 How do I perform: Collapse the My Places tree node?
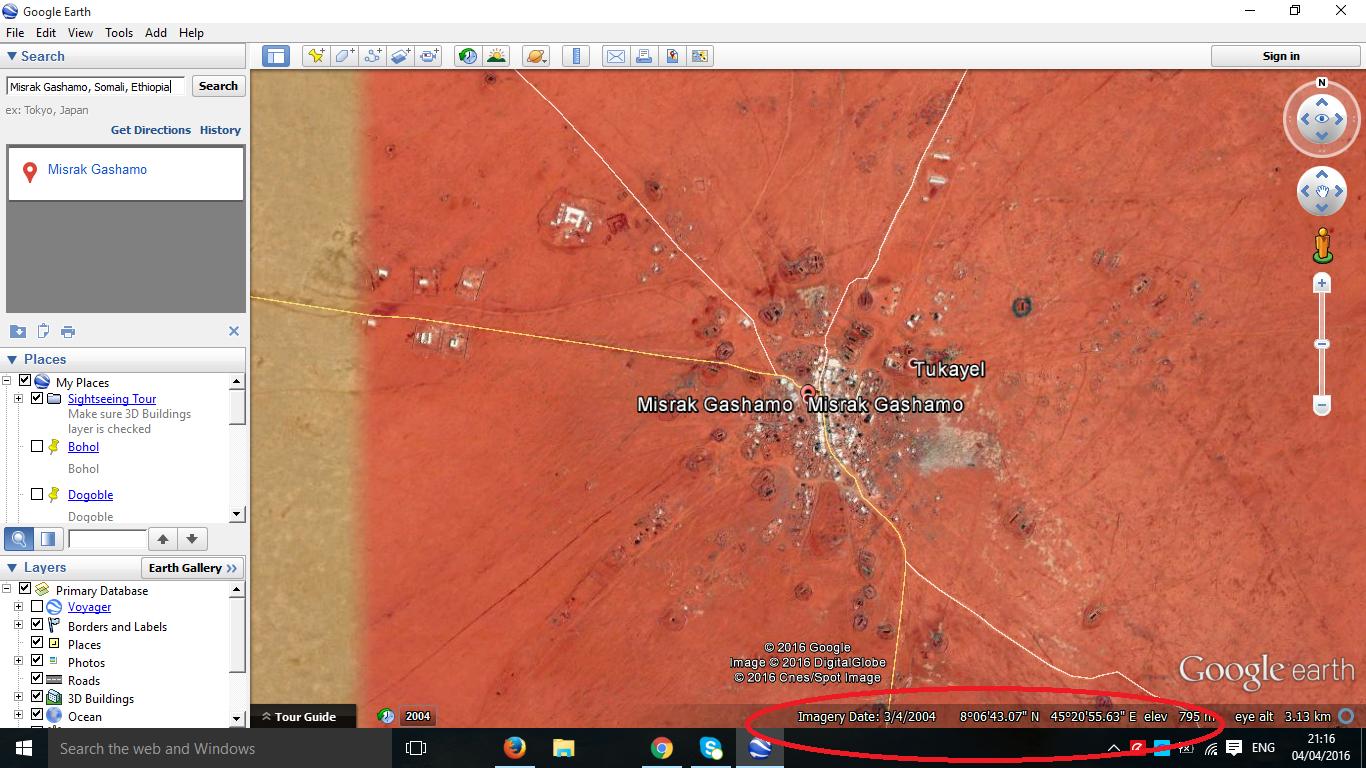[6, 381]
